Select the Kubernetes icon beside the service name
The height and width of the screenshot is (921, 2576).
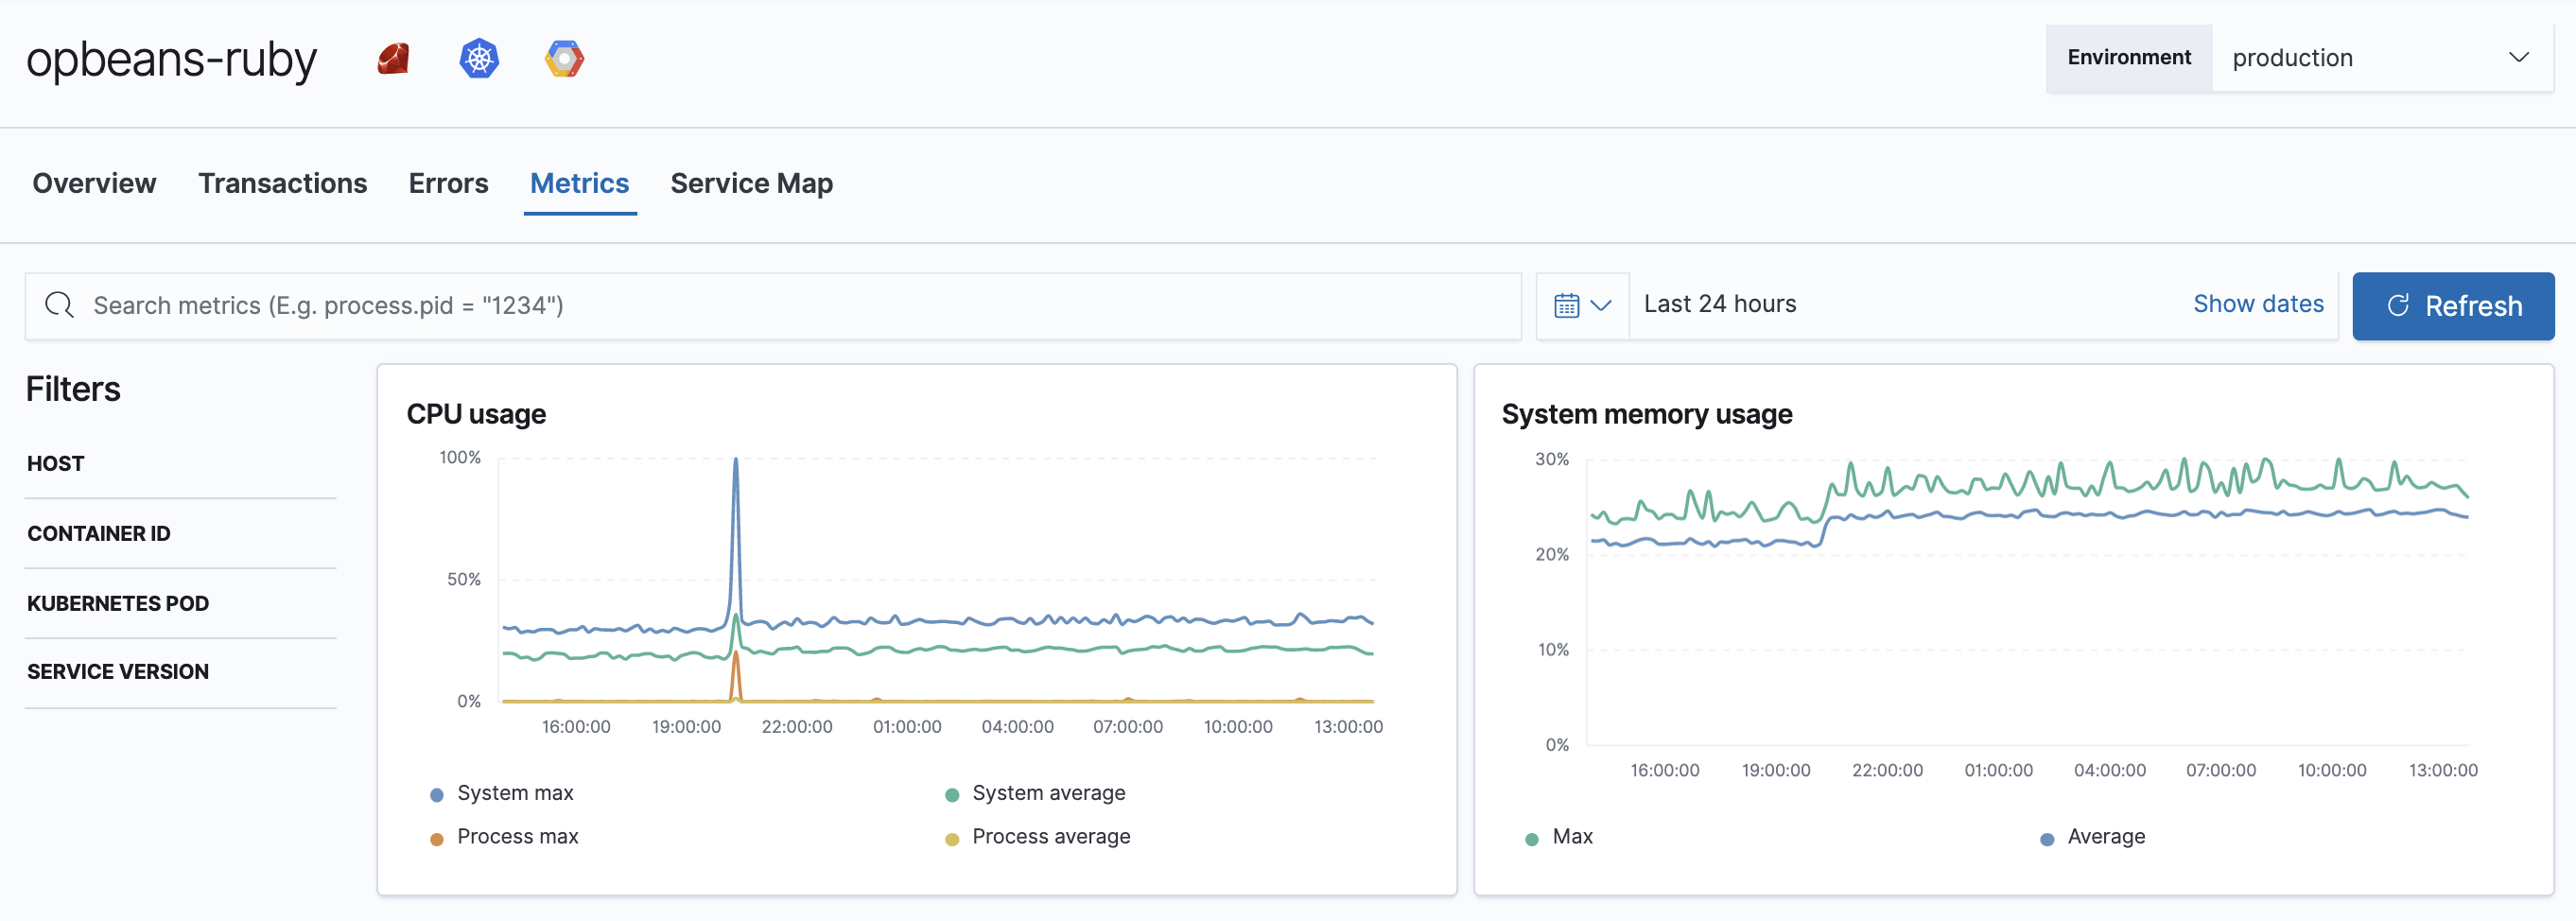coord(479,58)
